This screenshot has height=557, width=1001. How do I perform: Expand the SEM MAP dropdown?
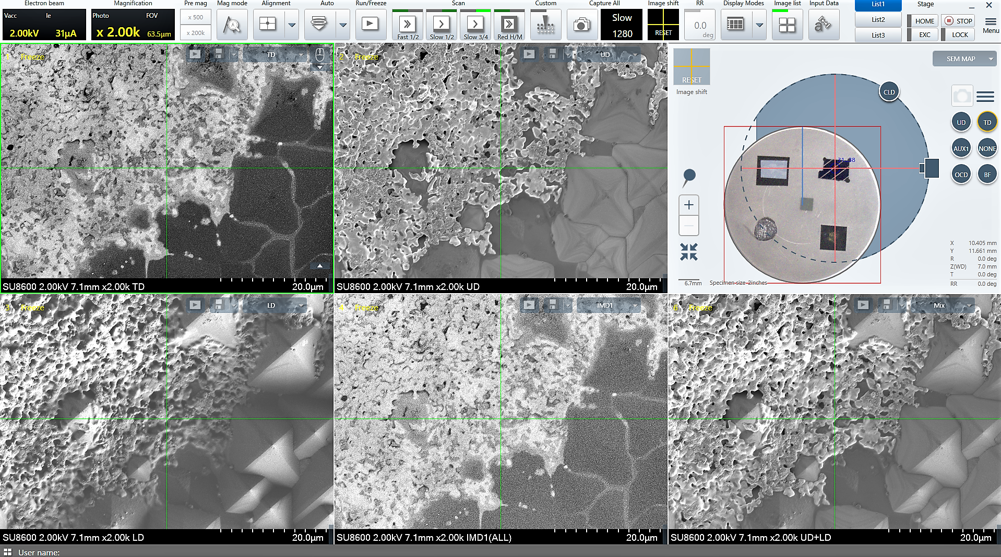coord(991,59)
